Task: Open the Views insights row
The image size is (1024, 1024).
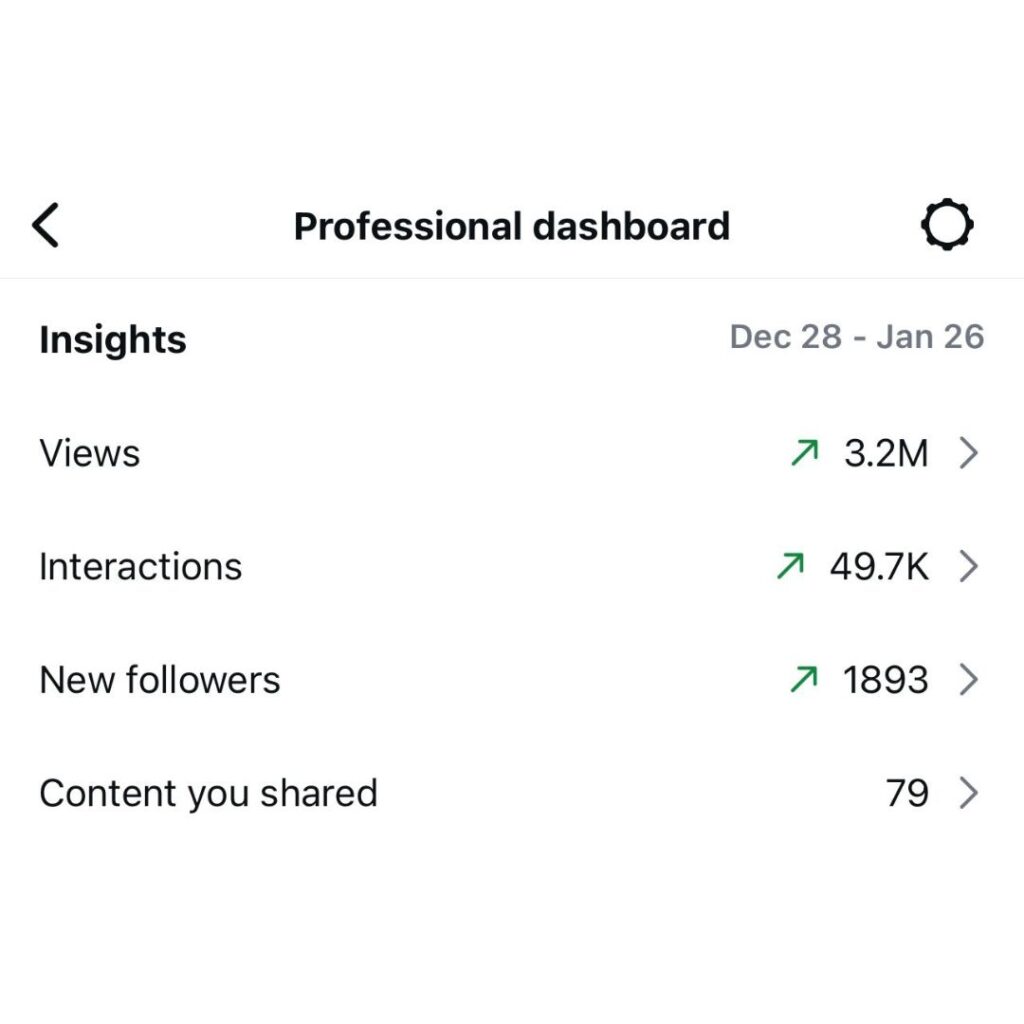Action: (x=90, y=454)
